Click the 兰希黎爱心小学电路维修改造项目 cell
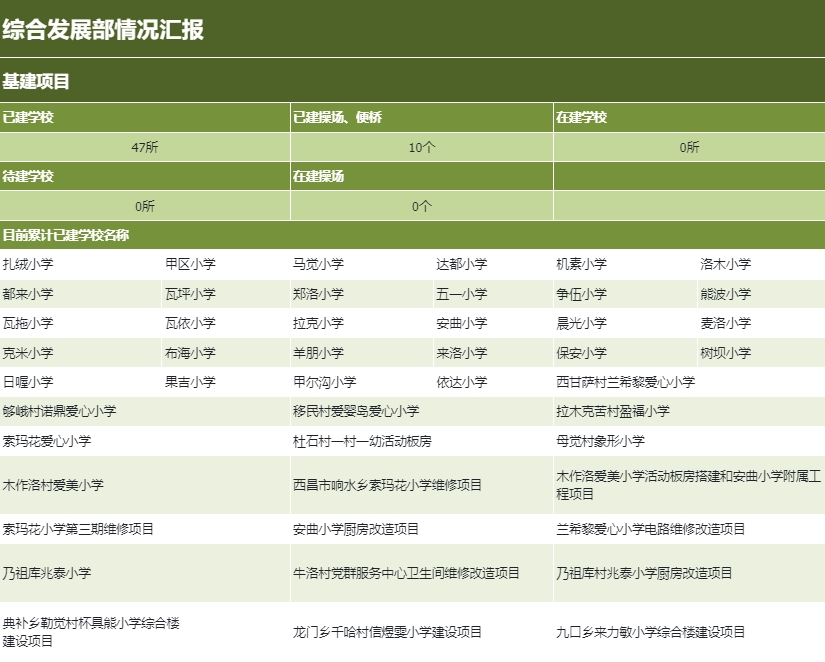Image resolution: width=825 pixels, height=662 pixels. pyautogui.click(x=689, y=529)
